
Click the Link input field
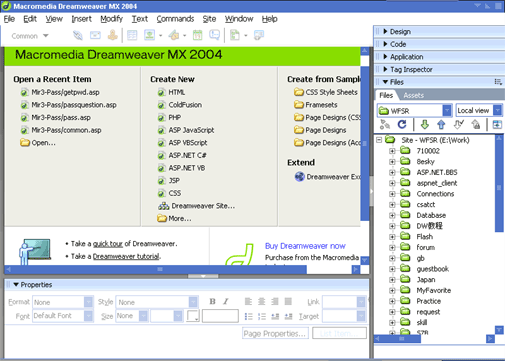(340, 302)
